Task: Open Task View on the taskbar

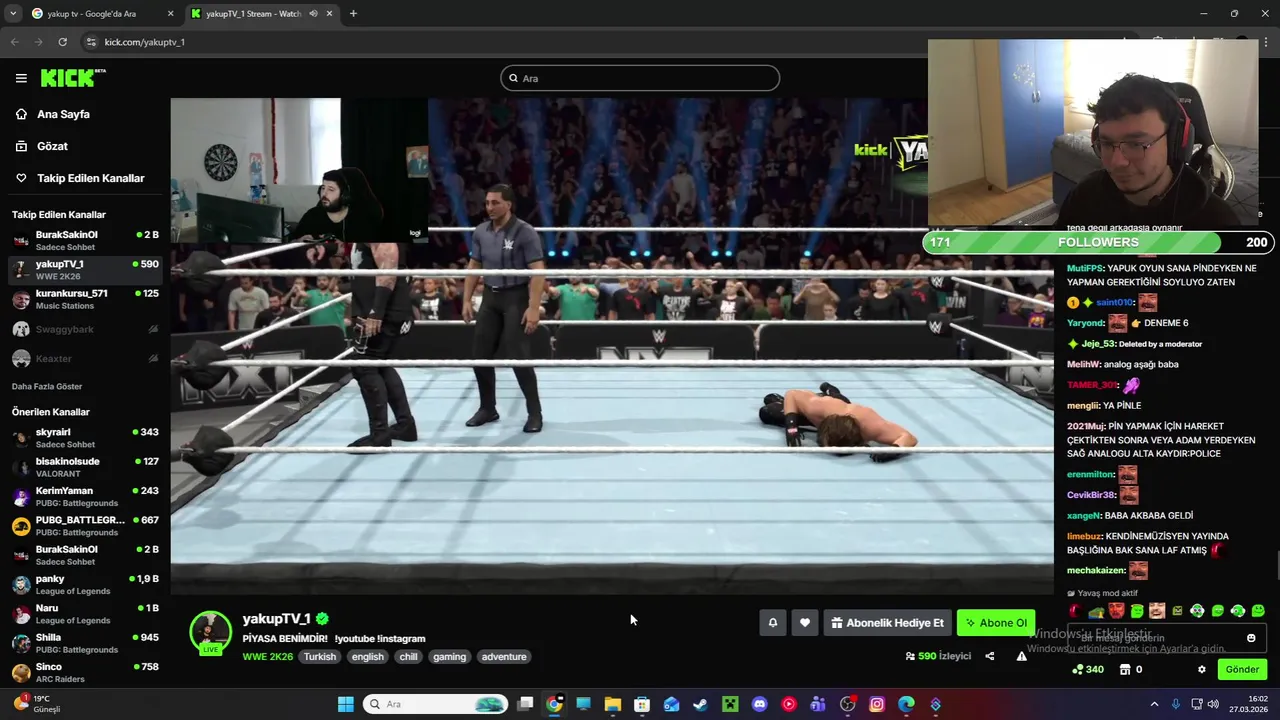Action: (525, 704)
